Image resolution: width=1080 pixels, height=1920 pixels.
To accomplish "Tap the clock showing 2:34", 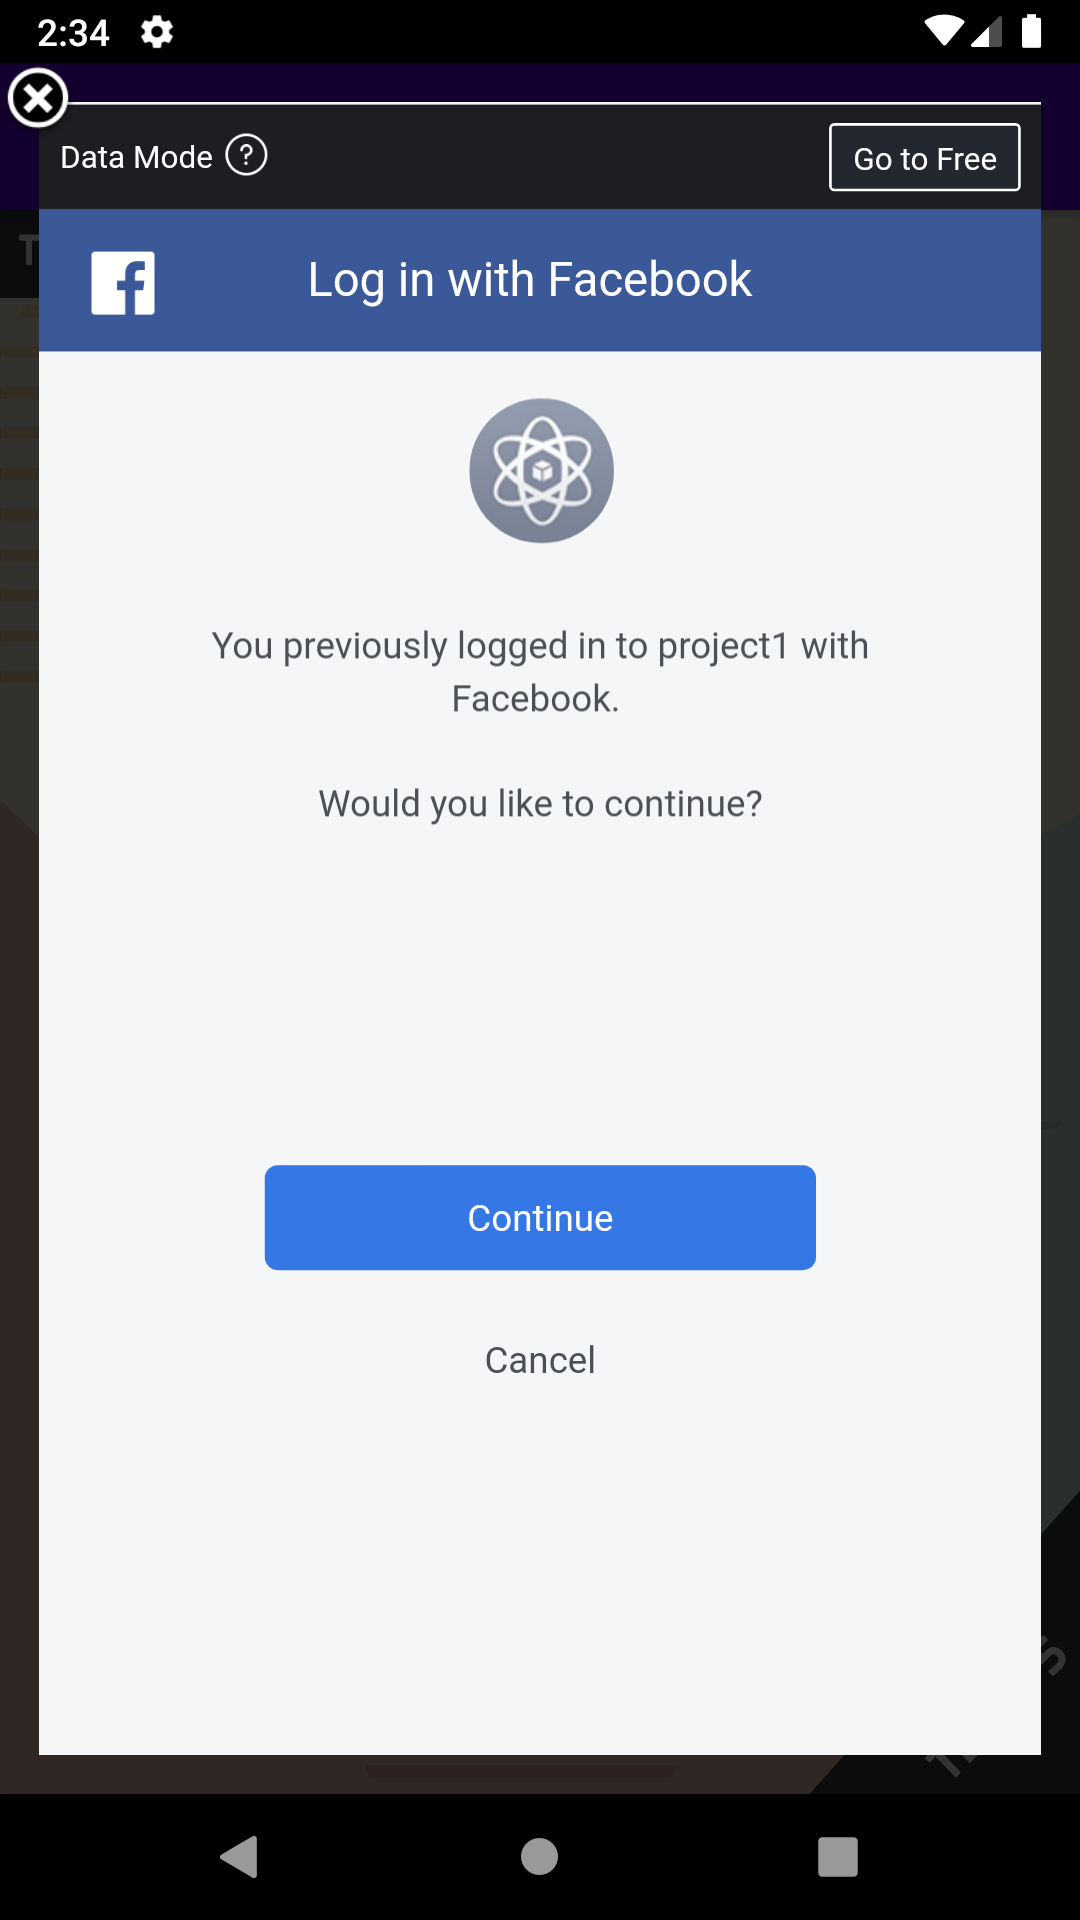I will [x=74, y=31].
